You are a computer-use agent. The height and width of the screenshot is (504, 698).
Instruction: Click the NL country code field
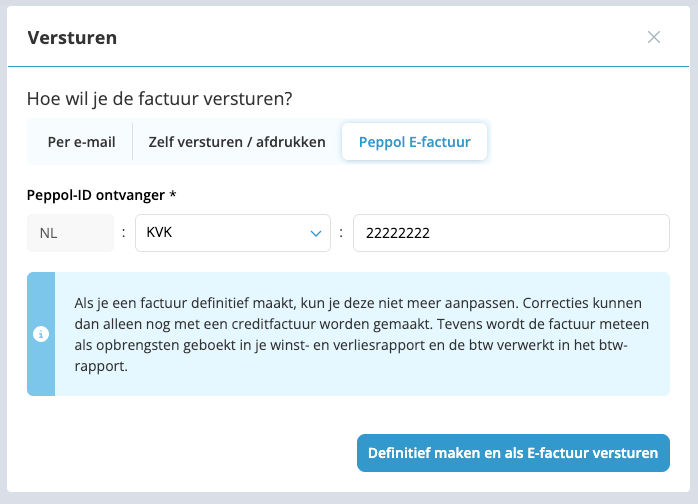[x=70, y=233]
